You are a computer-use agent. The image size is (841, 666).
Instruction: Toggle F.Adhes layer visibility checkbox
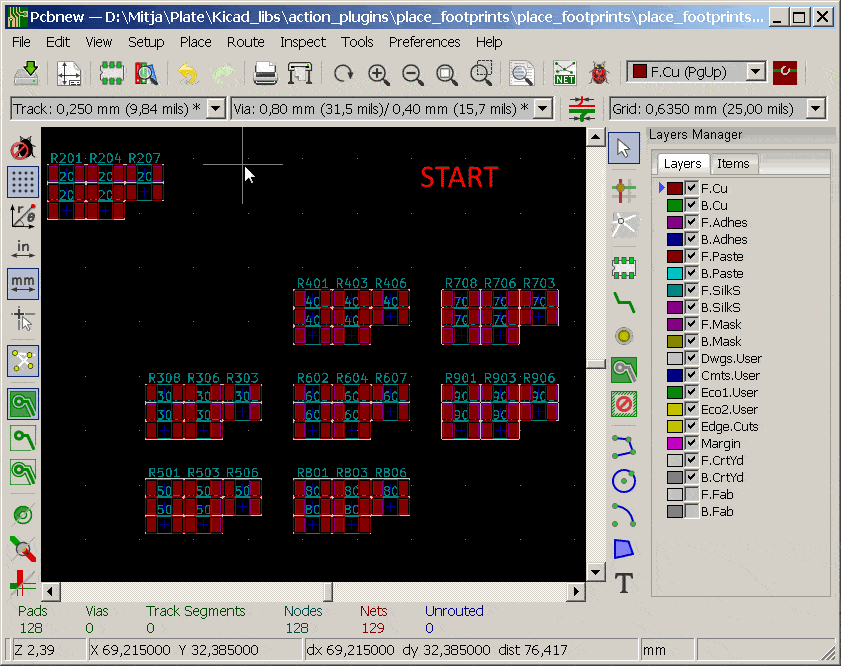coord(691,222)
